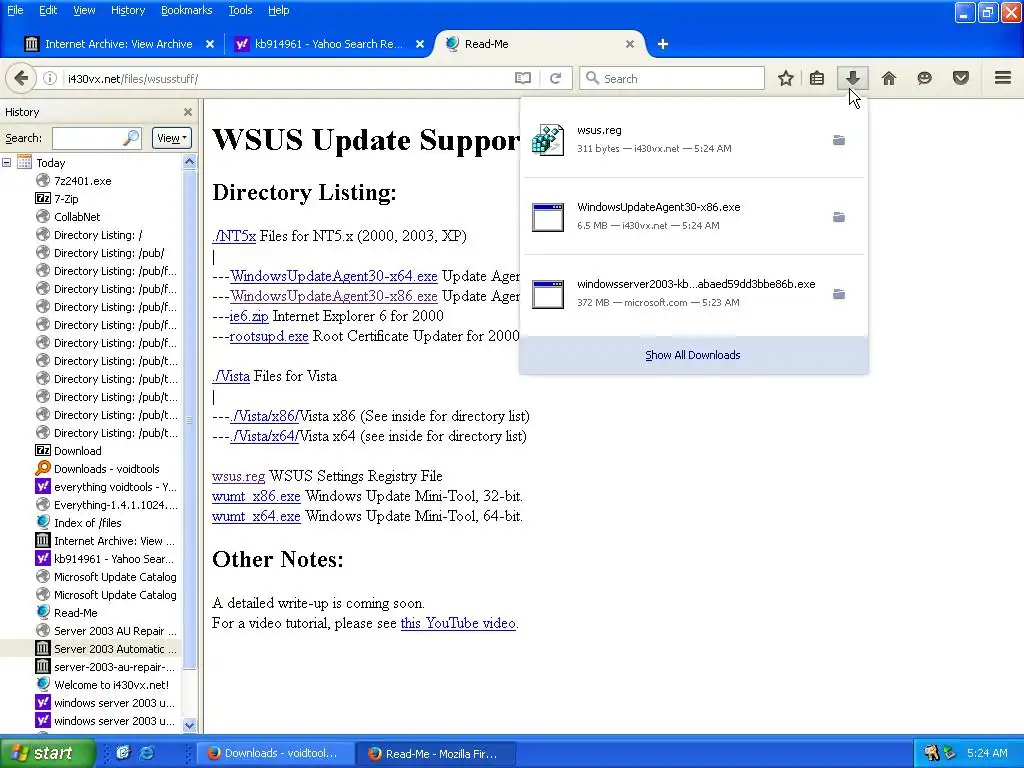
Task: Close the Read-Me tab
Action: point(630,44)
